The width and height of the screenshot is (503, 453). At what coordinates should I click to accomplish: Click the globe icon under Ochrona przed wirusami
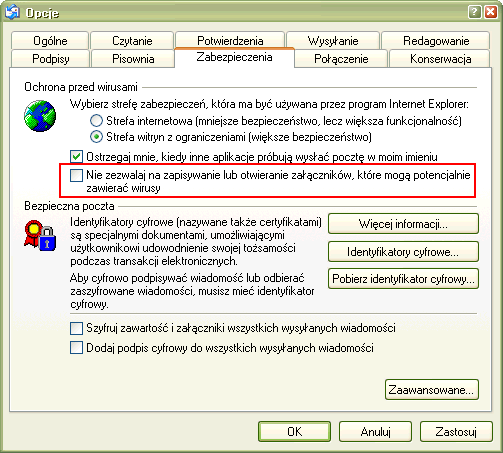[x=40, y=116]
